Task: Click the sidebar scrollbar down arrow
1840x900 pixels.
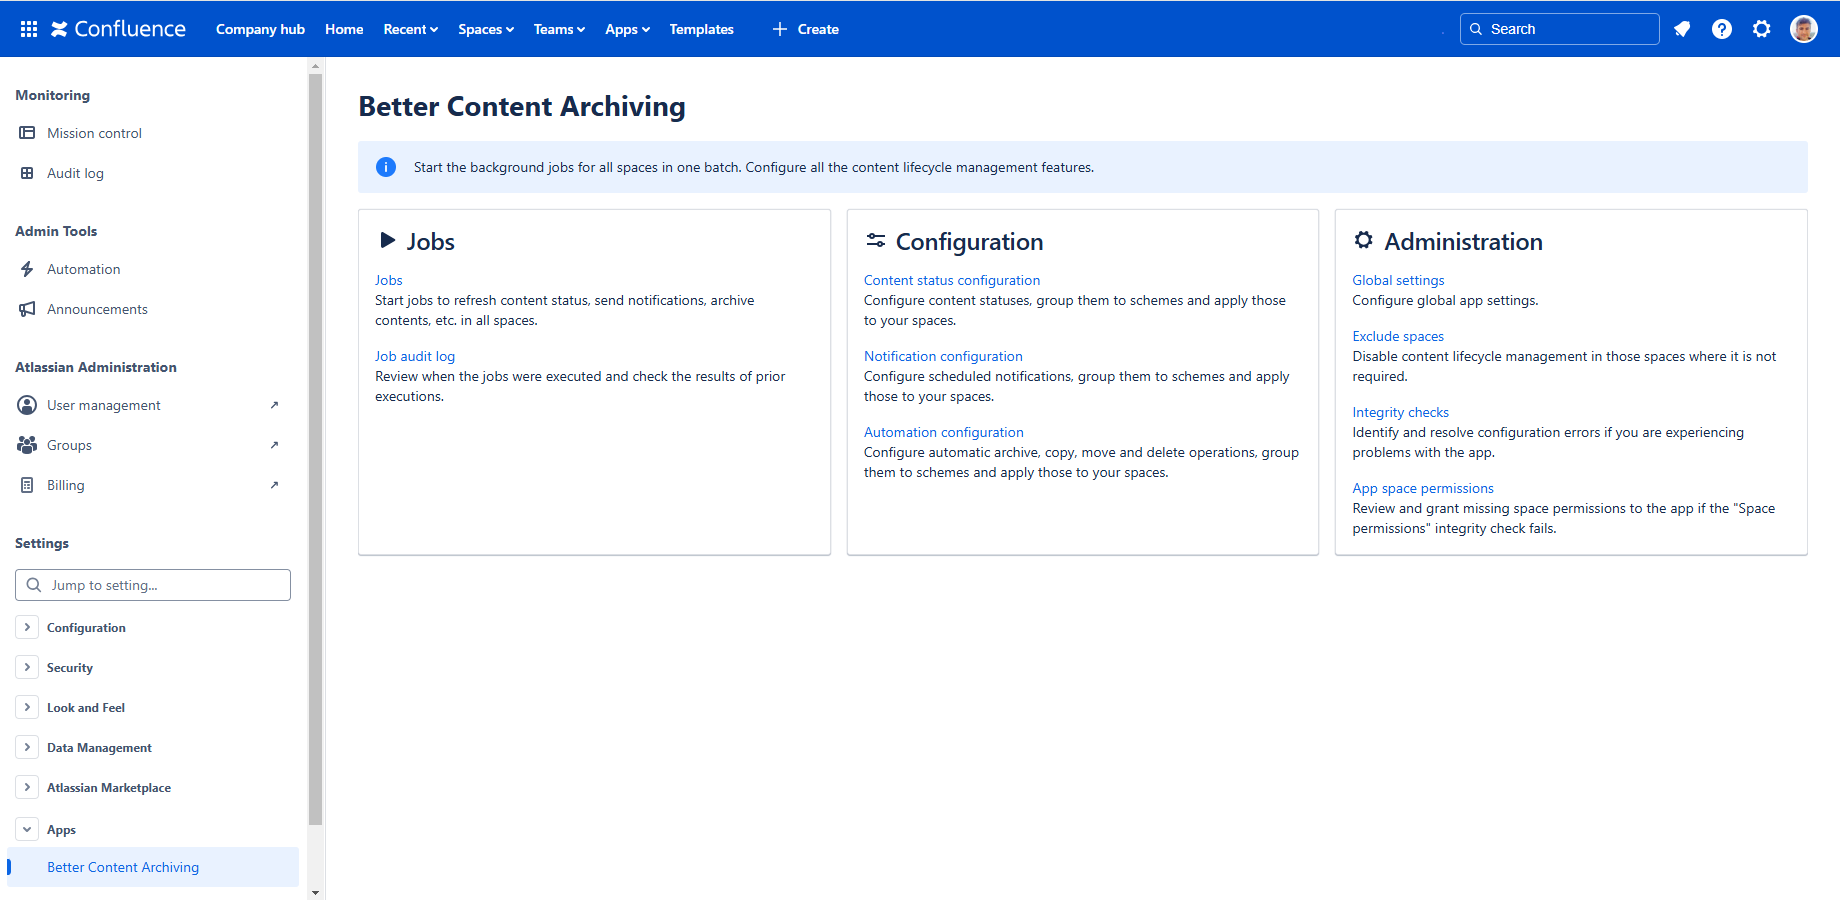Action: pos(316,892)
